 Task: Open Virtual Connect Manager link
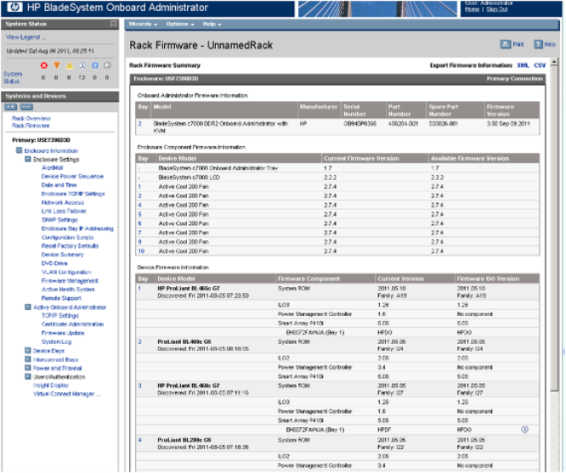(67, 394)
